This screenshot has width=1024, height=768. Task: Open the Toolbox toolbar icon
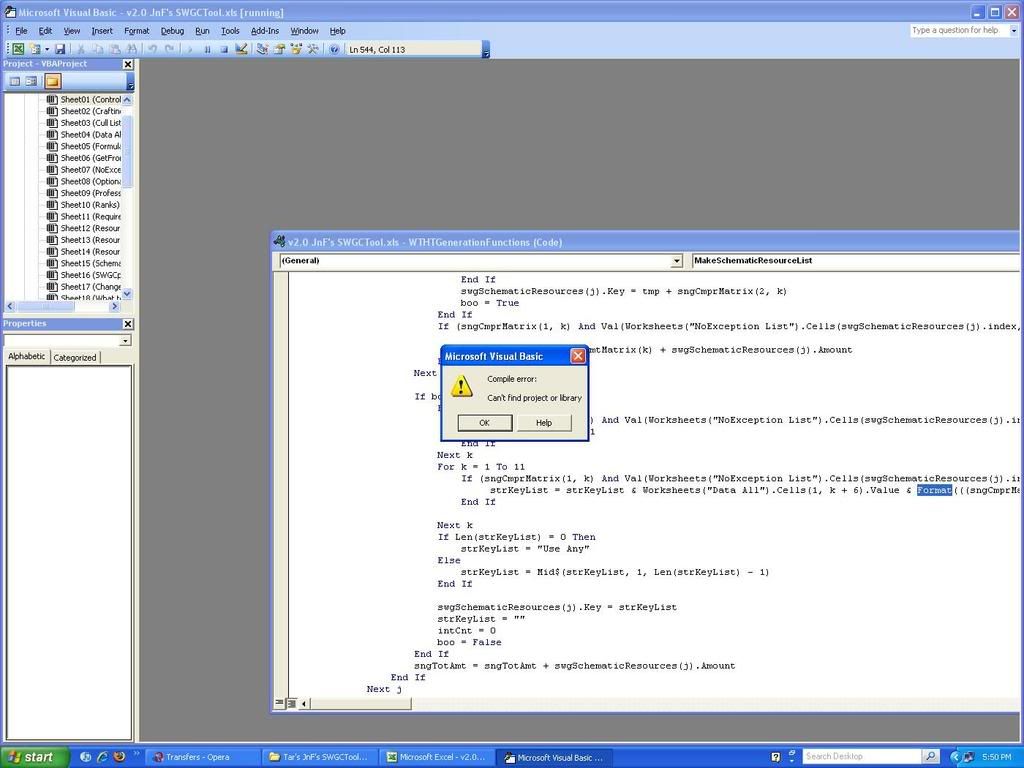pos(313,49)
